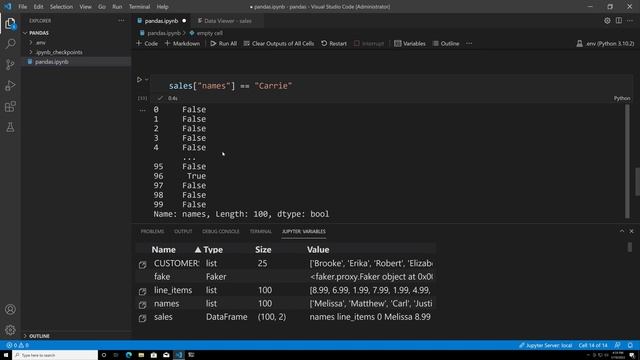Run the current cell with play icon
Viewport: 640px width, 360px height.
coord(139,80)
